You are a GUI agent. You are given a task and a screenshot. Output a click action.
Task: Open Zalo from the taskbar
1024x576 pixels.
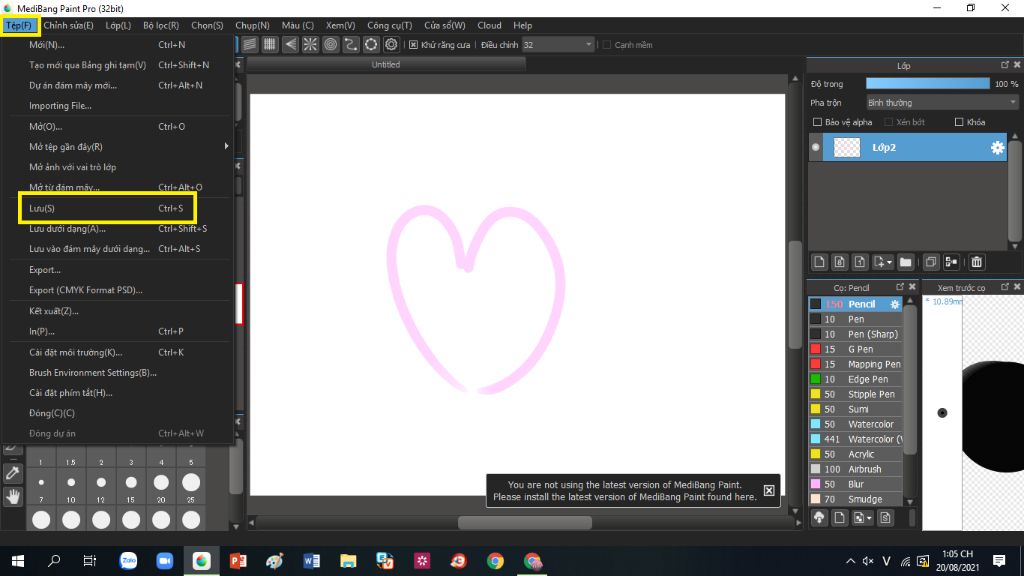coord(128,561)
